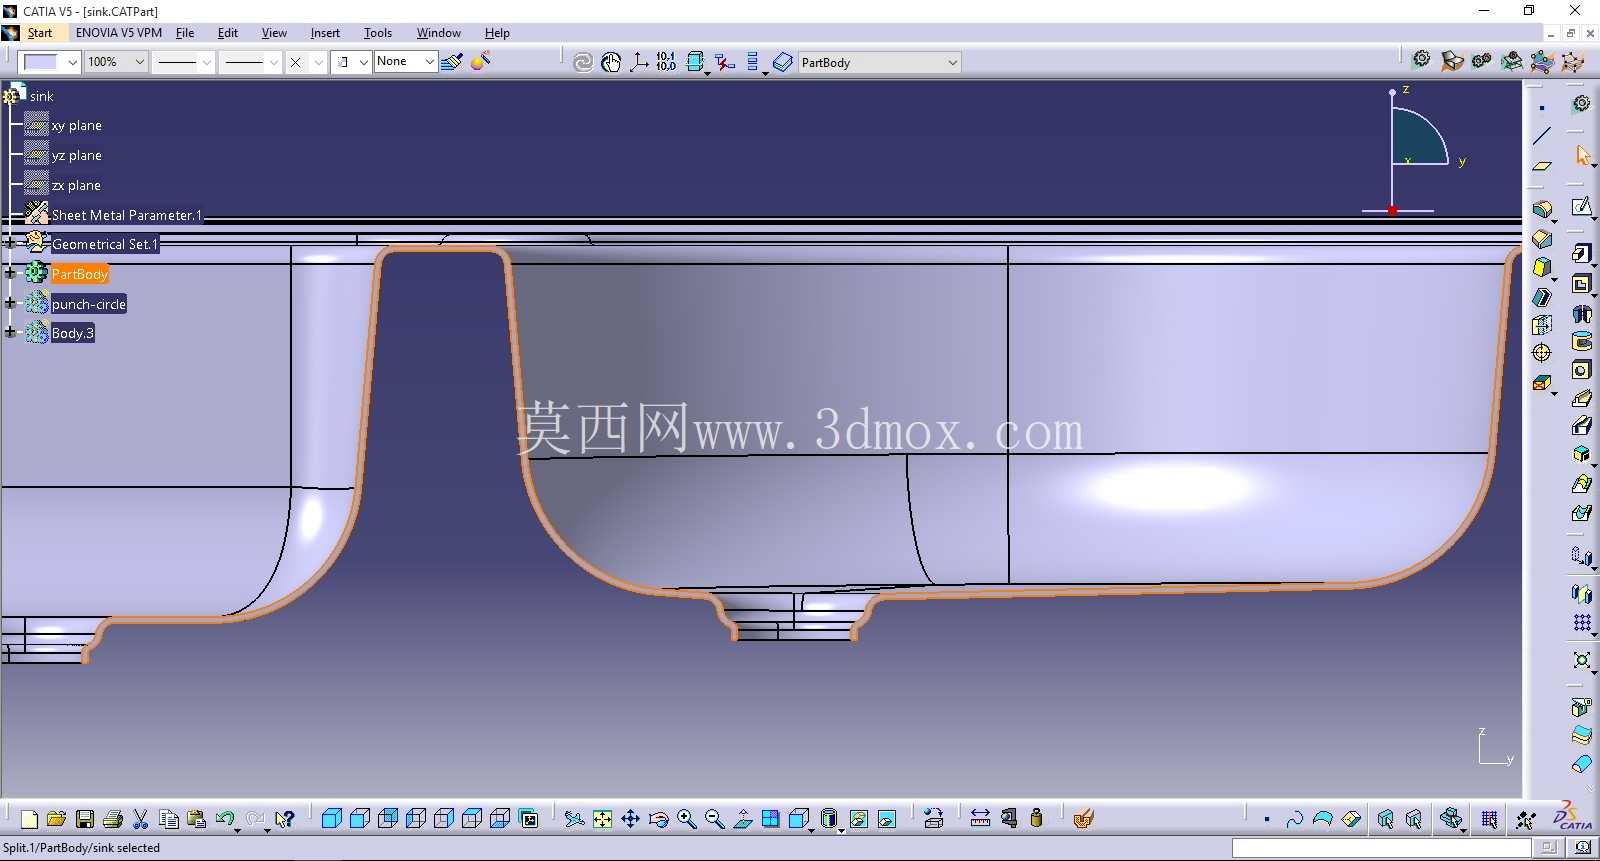The height and width of the screenshot is (861, 1600).
Task: Click the Axis System icon
Action: (639, 62)
